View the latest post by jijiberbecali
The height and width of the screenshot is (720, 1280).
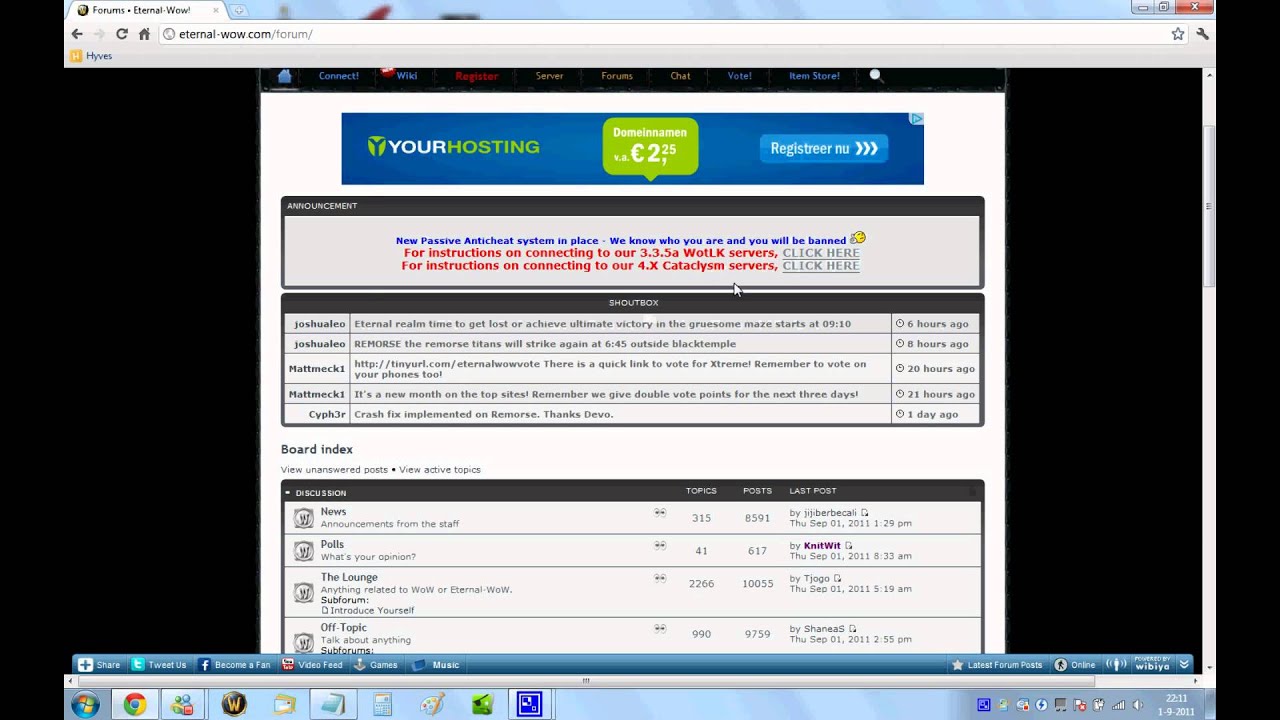tap(865, 513)
